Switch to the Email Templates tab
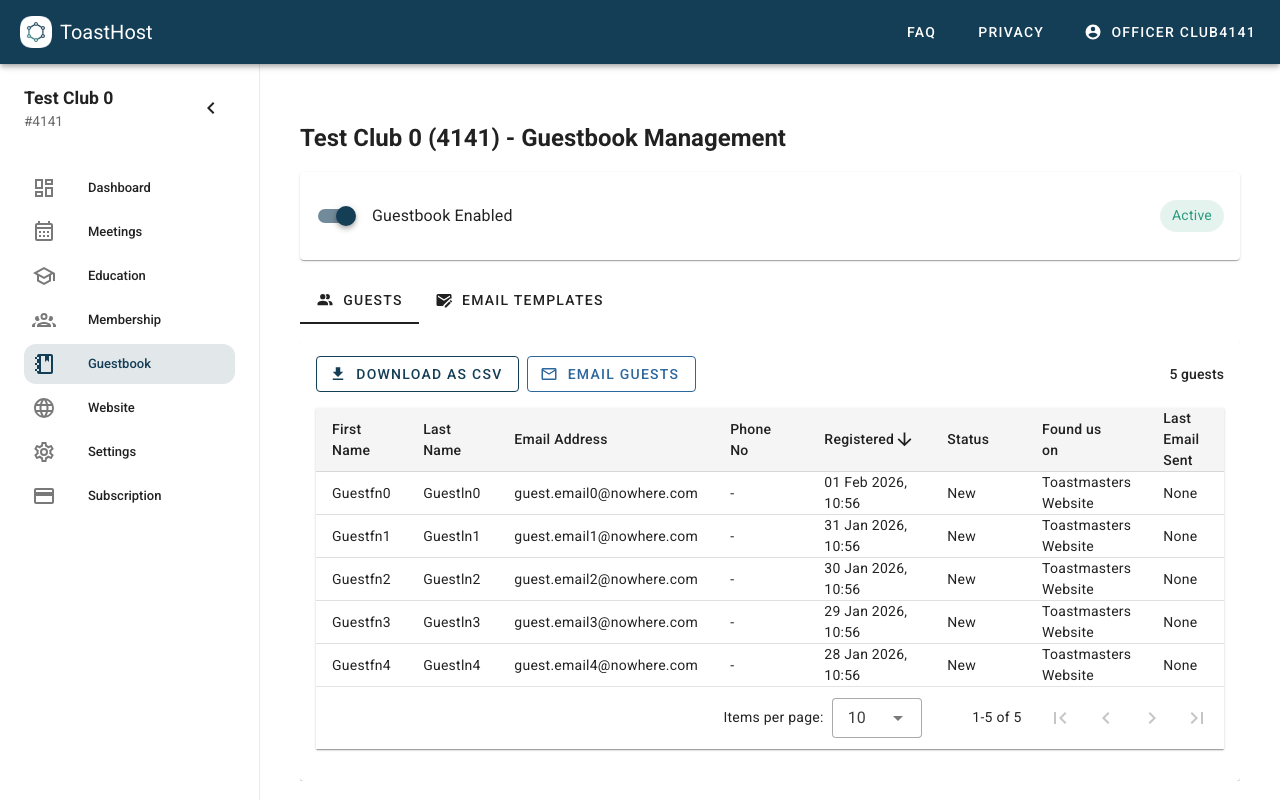Viewport: 1280px width, 800px height. coord(519,300)
